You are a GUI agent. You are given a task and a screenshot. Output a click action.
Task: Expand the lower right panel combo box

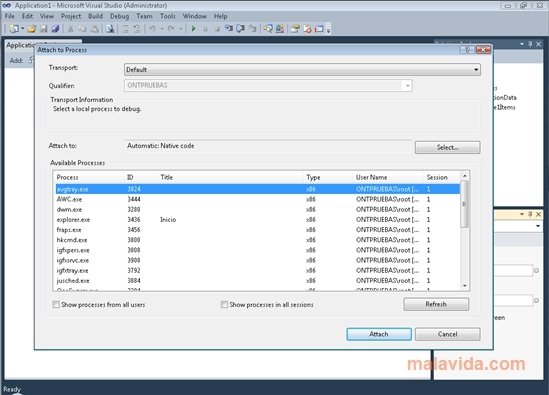point(538,226)
